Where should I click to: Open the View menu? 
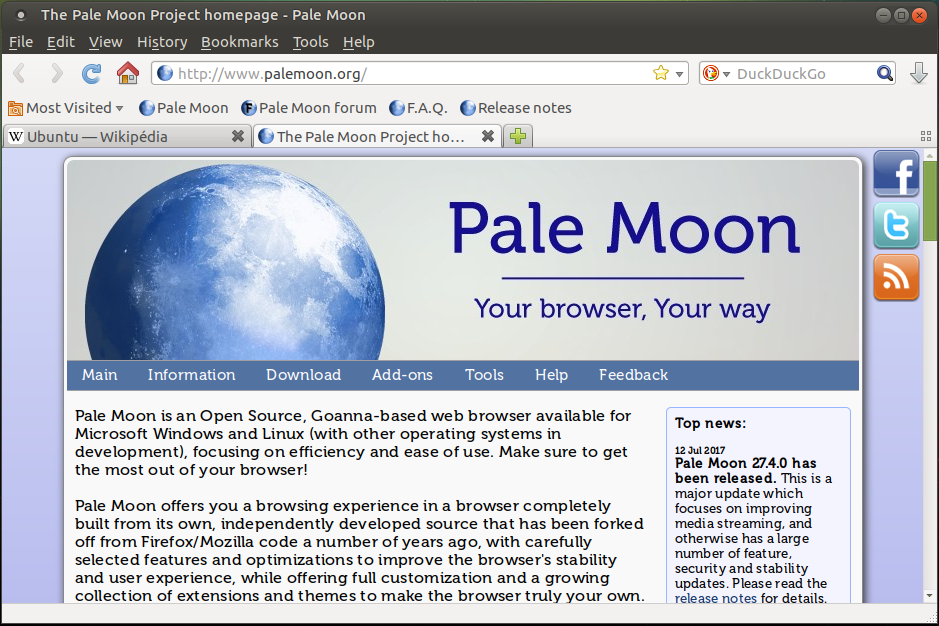coord(105,42)
